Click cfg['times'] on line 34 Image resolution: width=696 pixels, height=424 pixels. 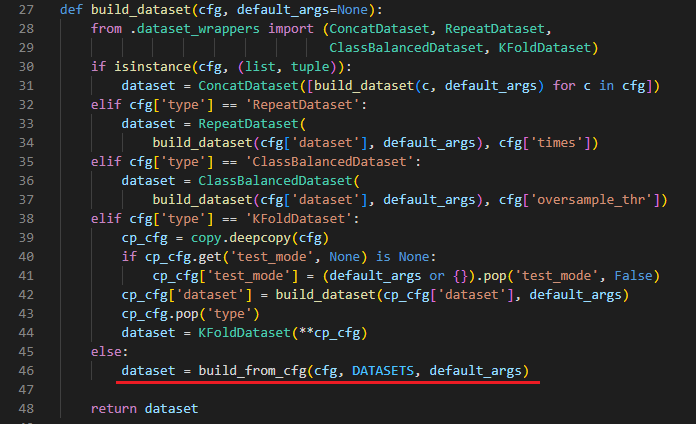pyautogui.click(x=545, y=143)
